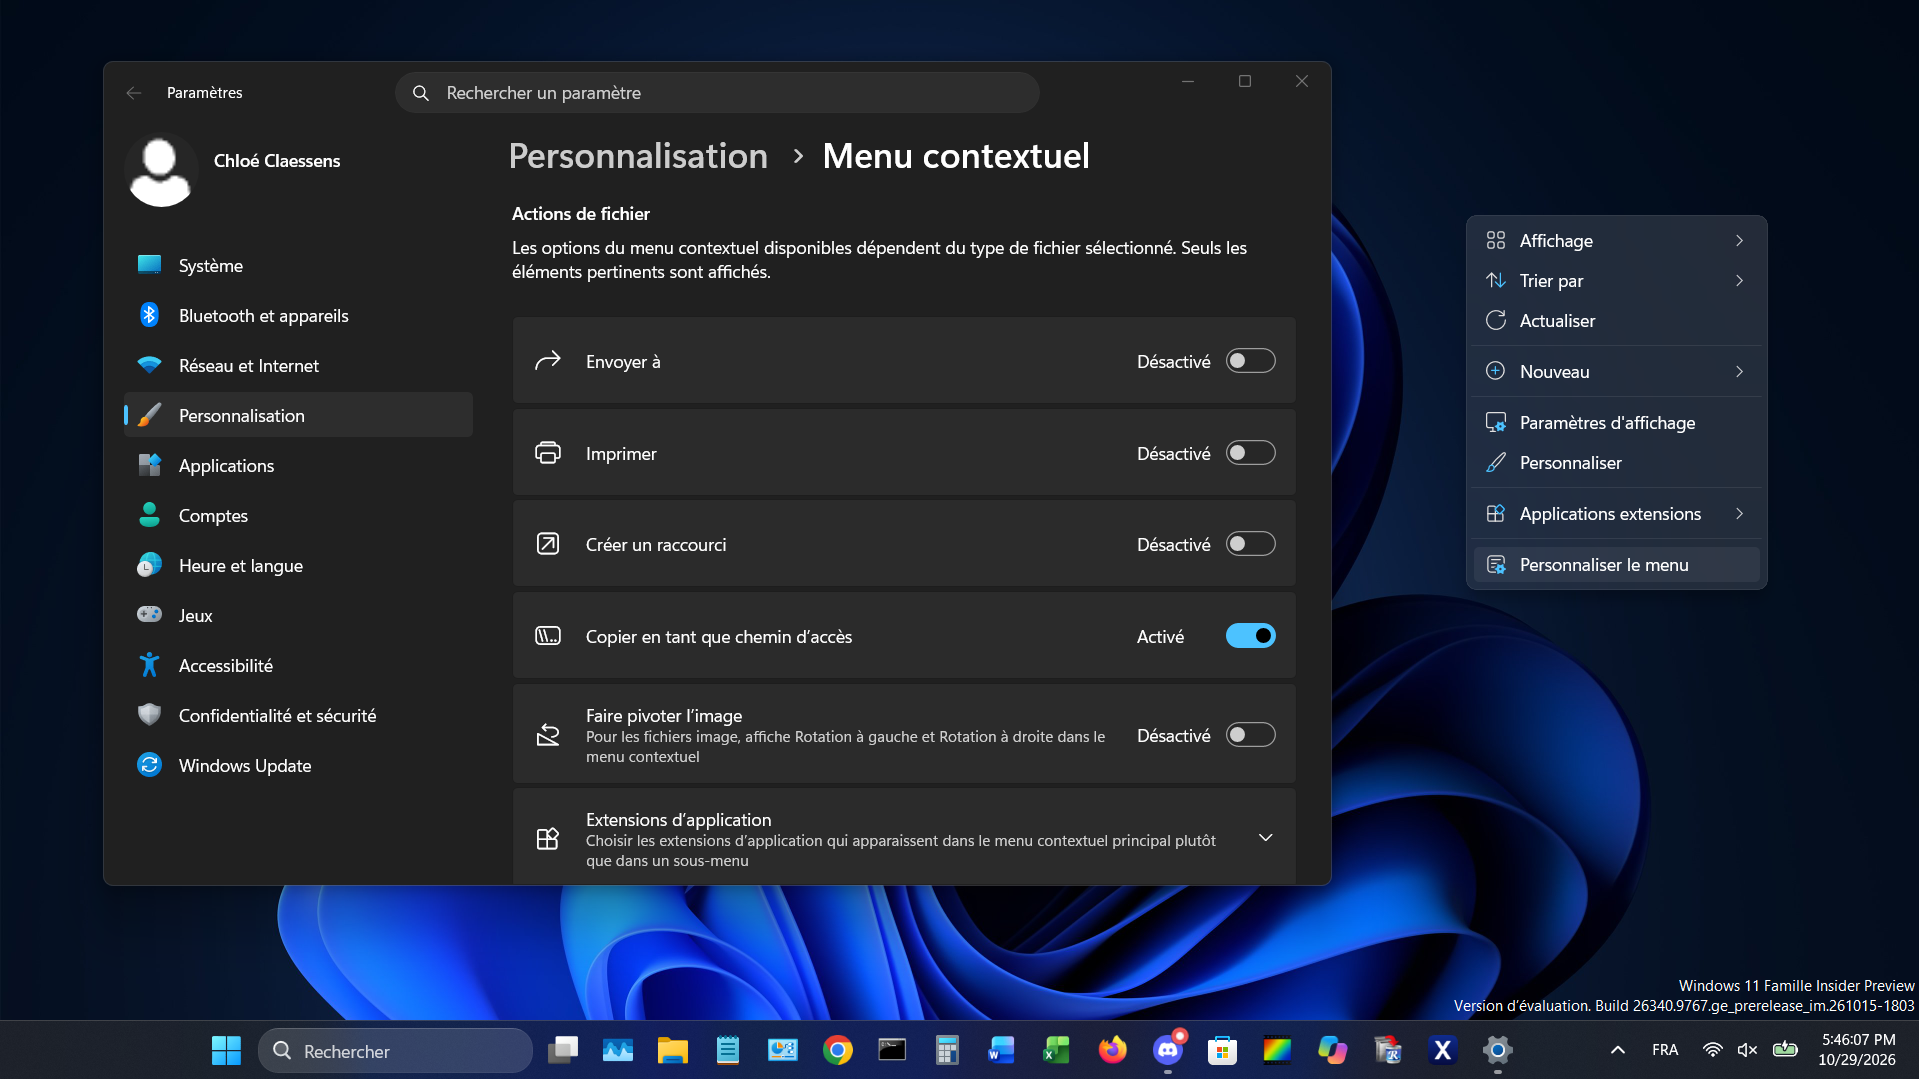Select Paramètres d'affichage in context menu

(1616, 422)
